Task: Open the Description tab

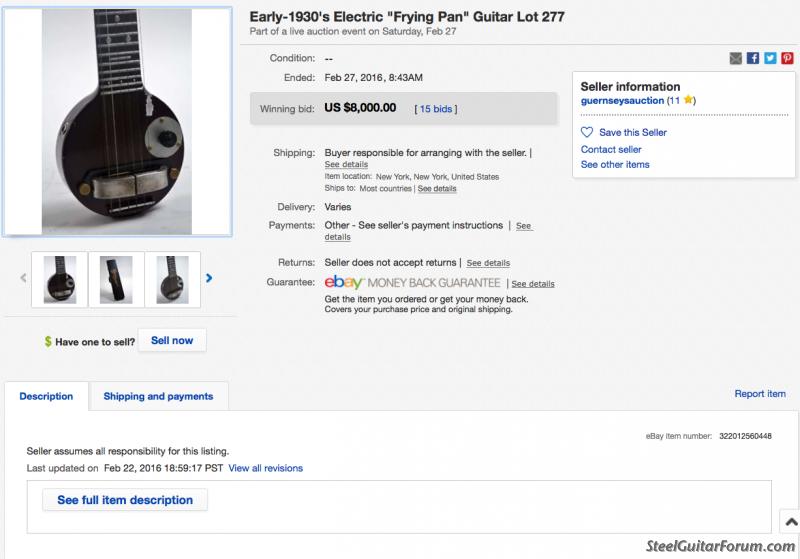Action: (x=46, y=396)
